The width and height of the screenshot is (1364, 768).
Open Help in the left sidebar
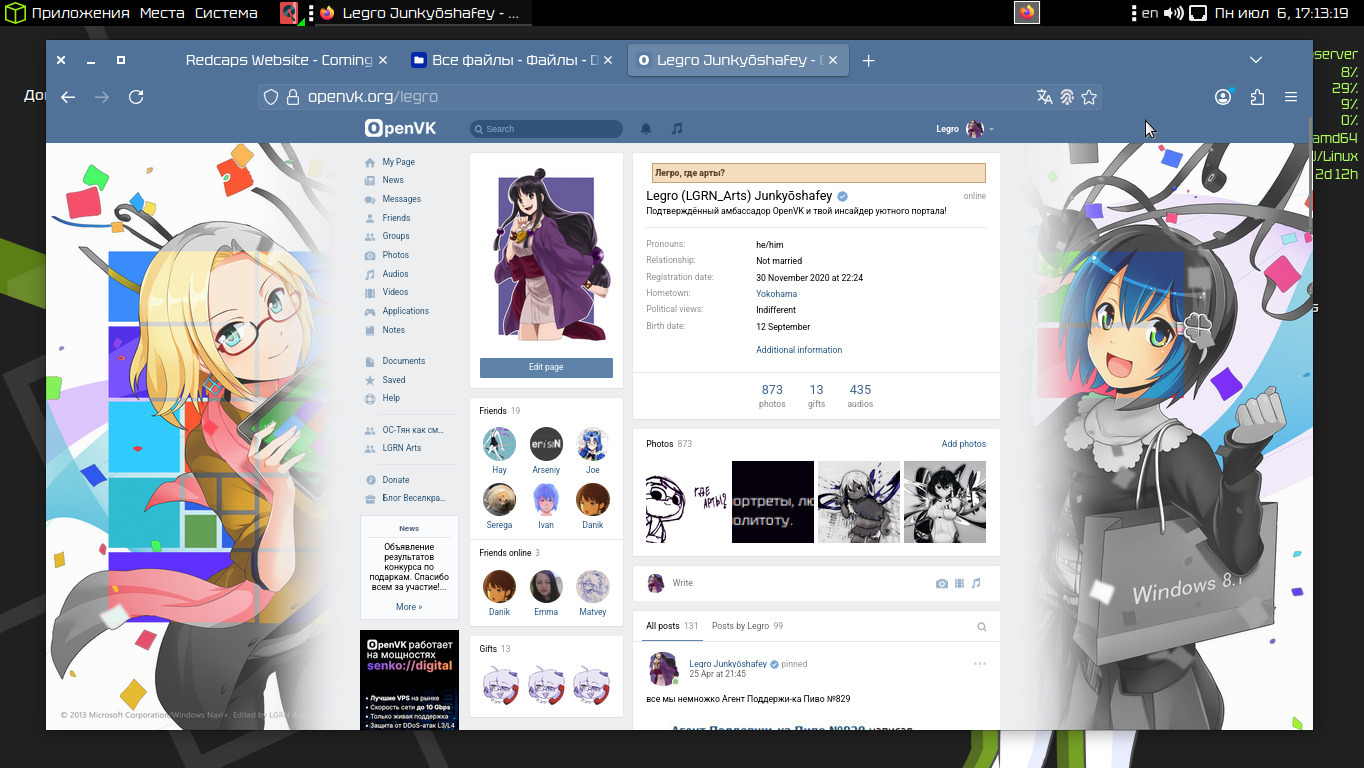(x=390, y=398)
